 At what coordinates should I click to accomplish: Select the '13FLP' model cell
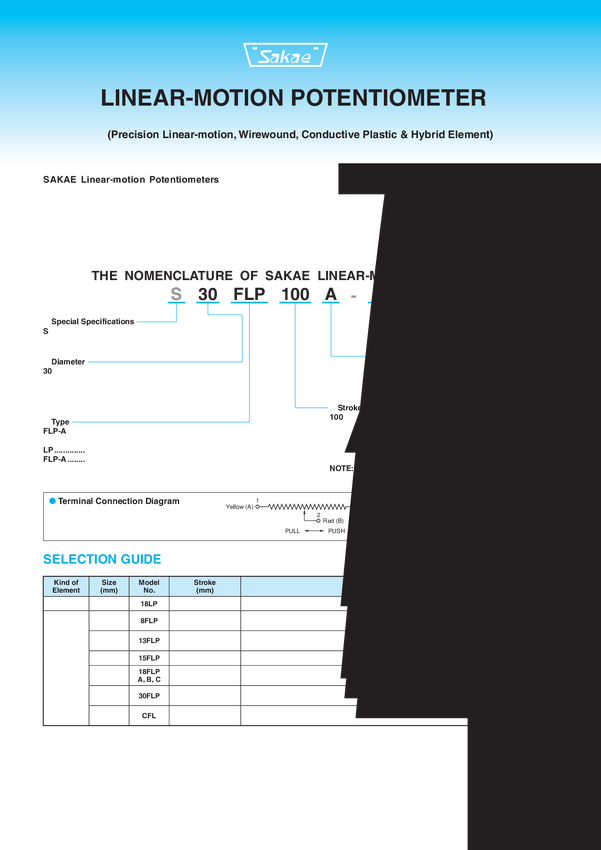pos(149,641)
